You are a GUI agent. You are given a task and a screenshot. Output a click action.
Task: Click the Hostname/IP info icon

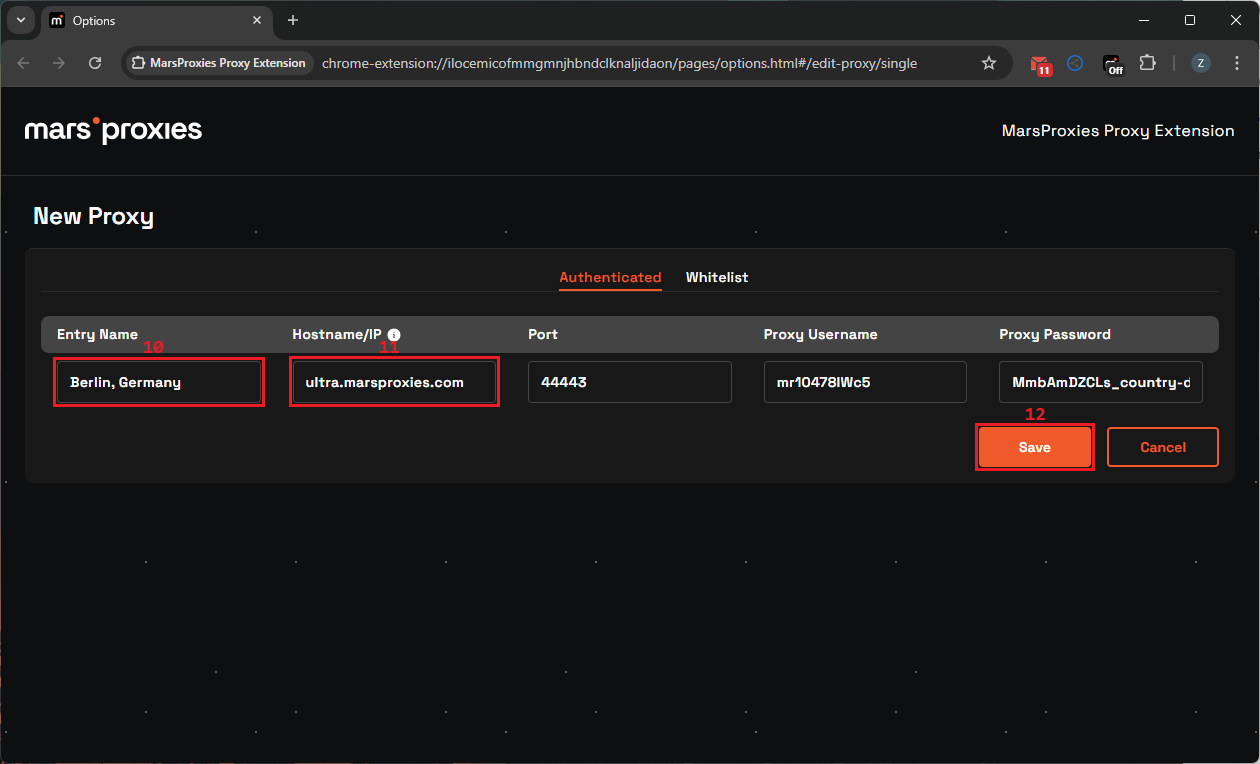394,335
